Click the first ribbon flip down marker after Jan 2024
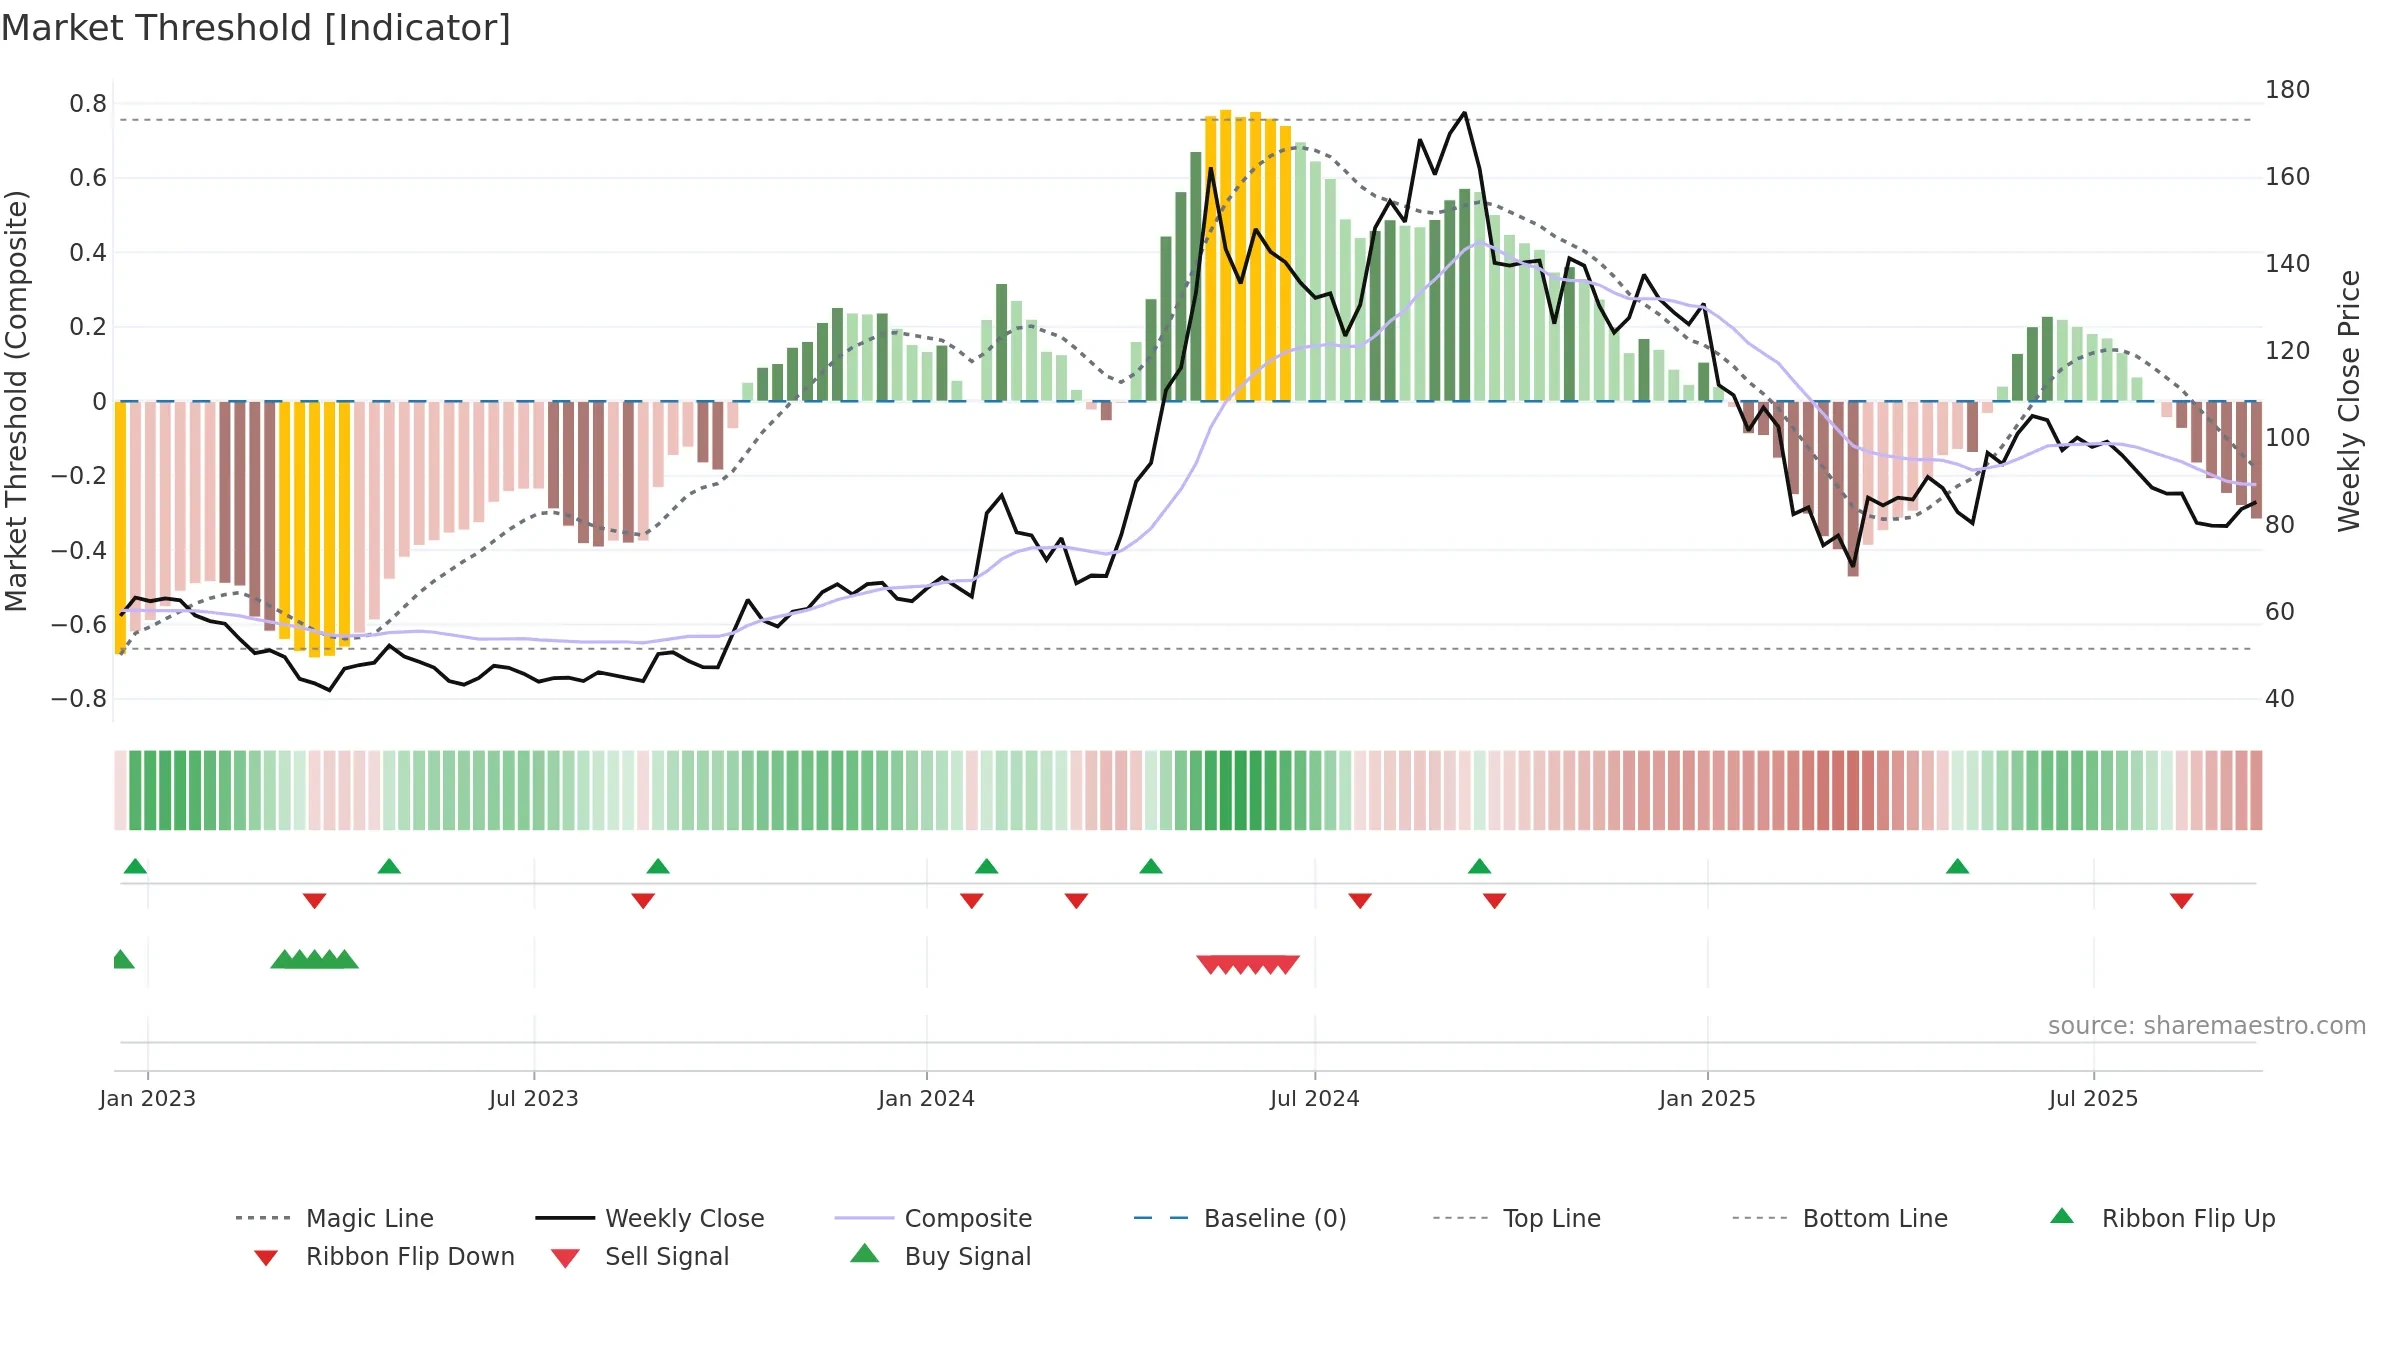Image resolution: width=2400 pixels, height=1350 pixels. tap(972, 901)
